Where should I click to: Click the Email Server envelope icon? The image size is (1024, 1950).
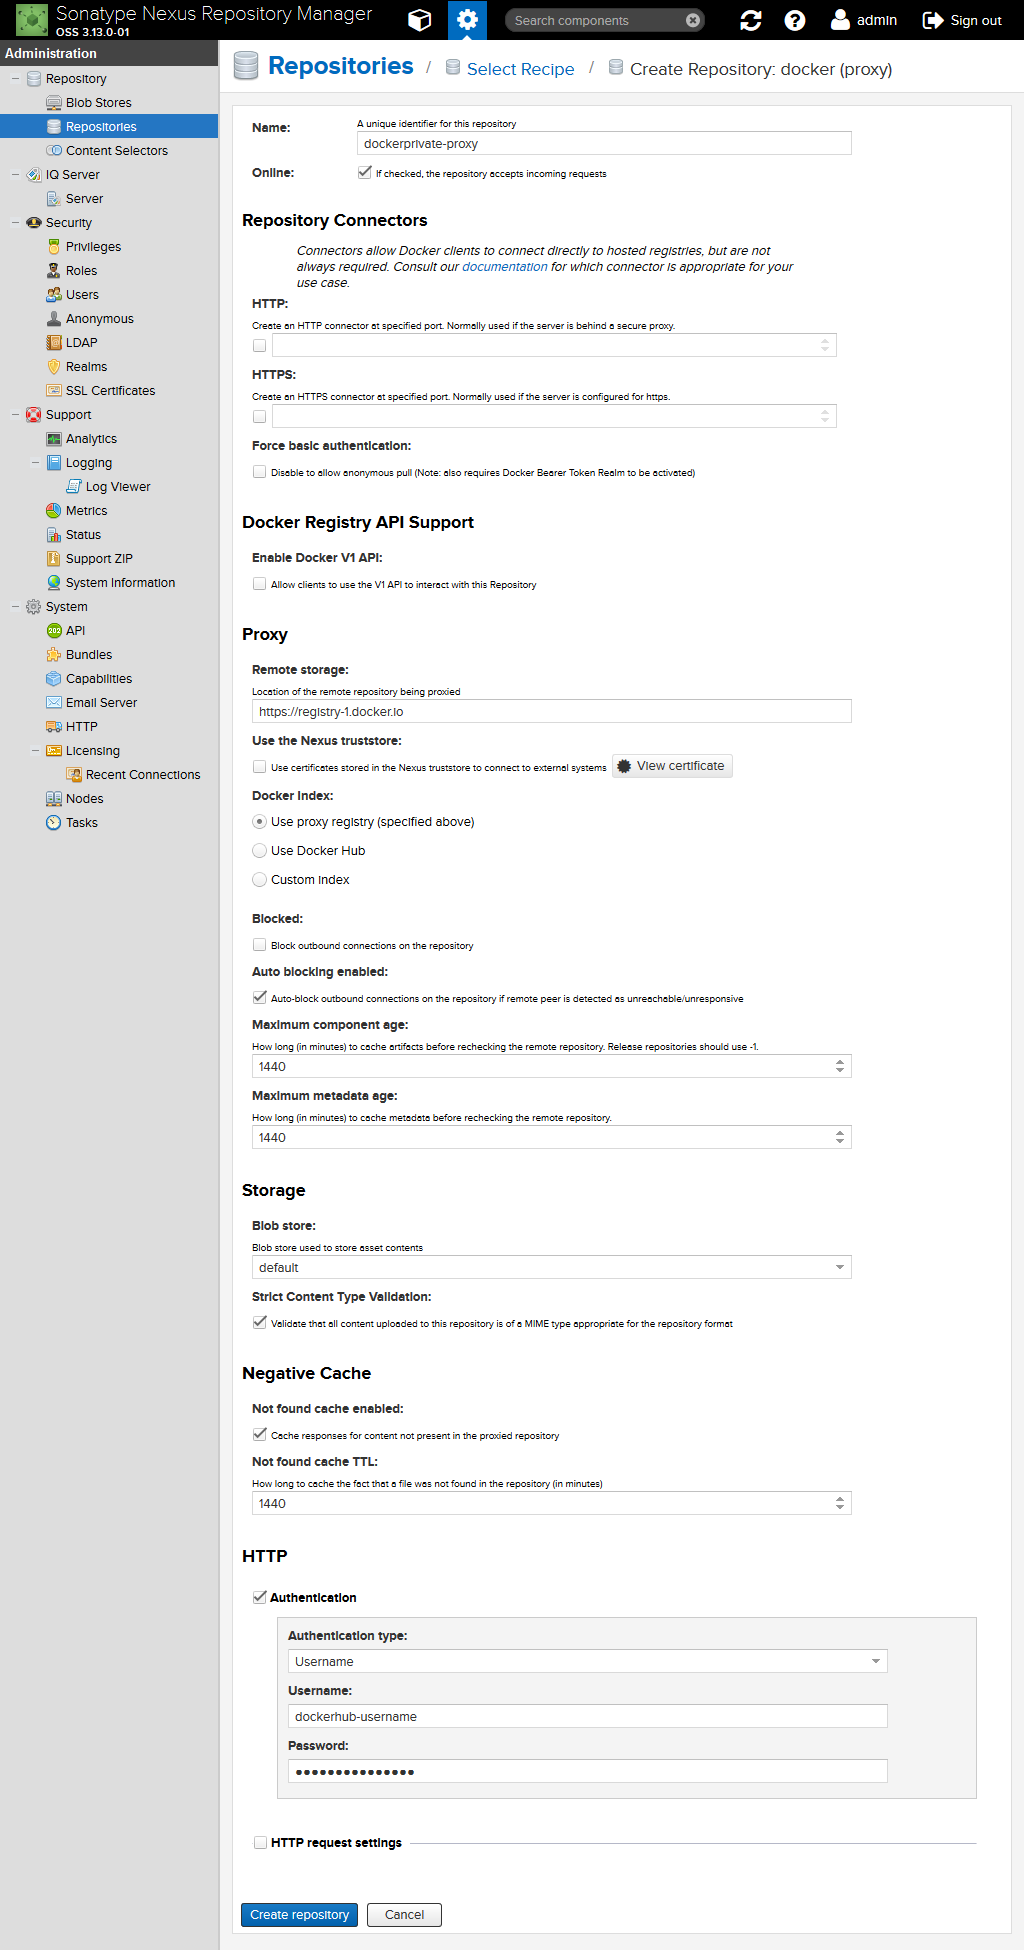coord(54,703)
